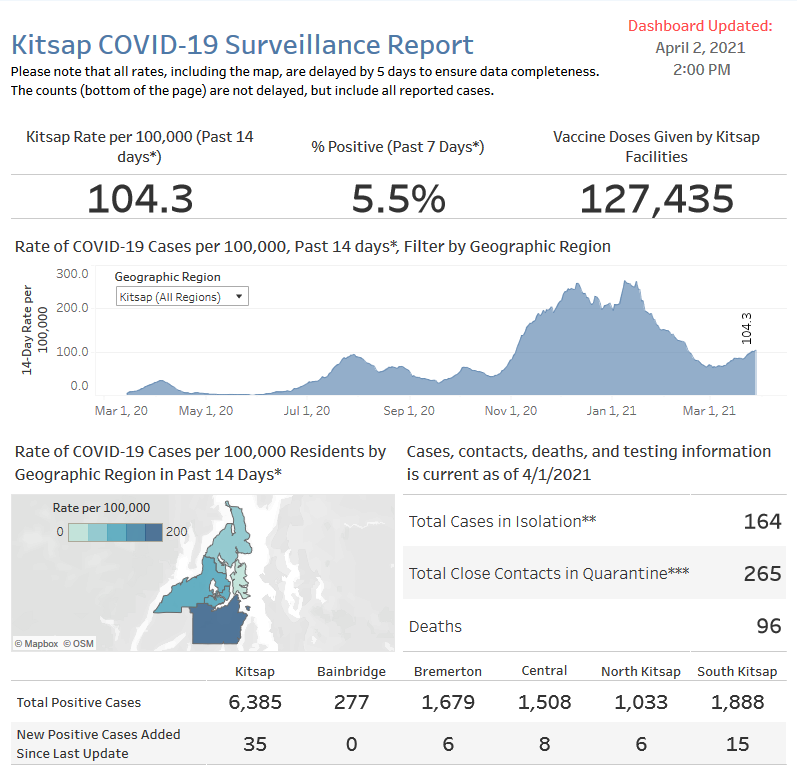Click the Total Cases in Isolation value 164
This screenshot has width=797, height=776.
[762, 521]
